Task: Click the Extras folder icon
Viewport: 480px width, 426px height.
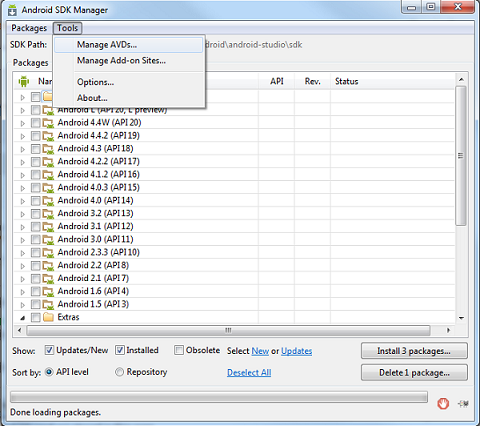Action: click(48, 317)
